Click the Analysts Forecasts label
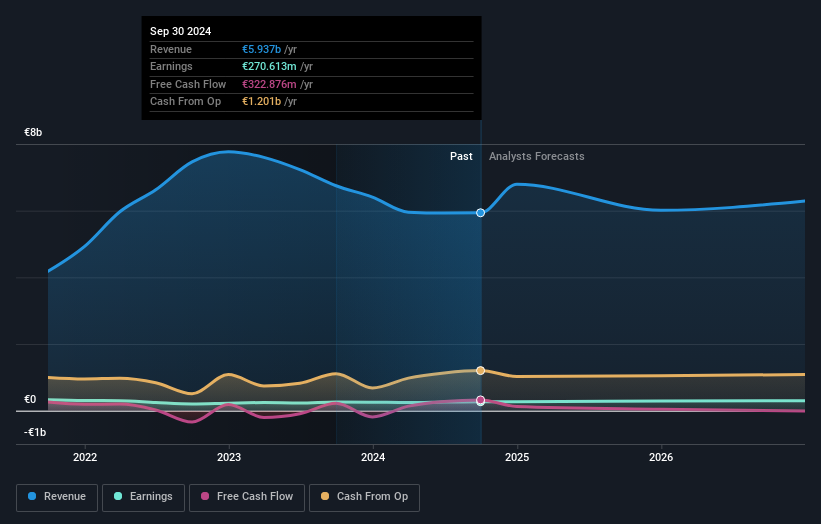The height and width of the screenshot is (524, 821). click(537, 156)
